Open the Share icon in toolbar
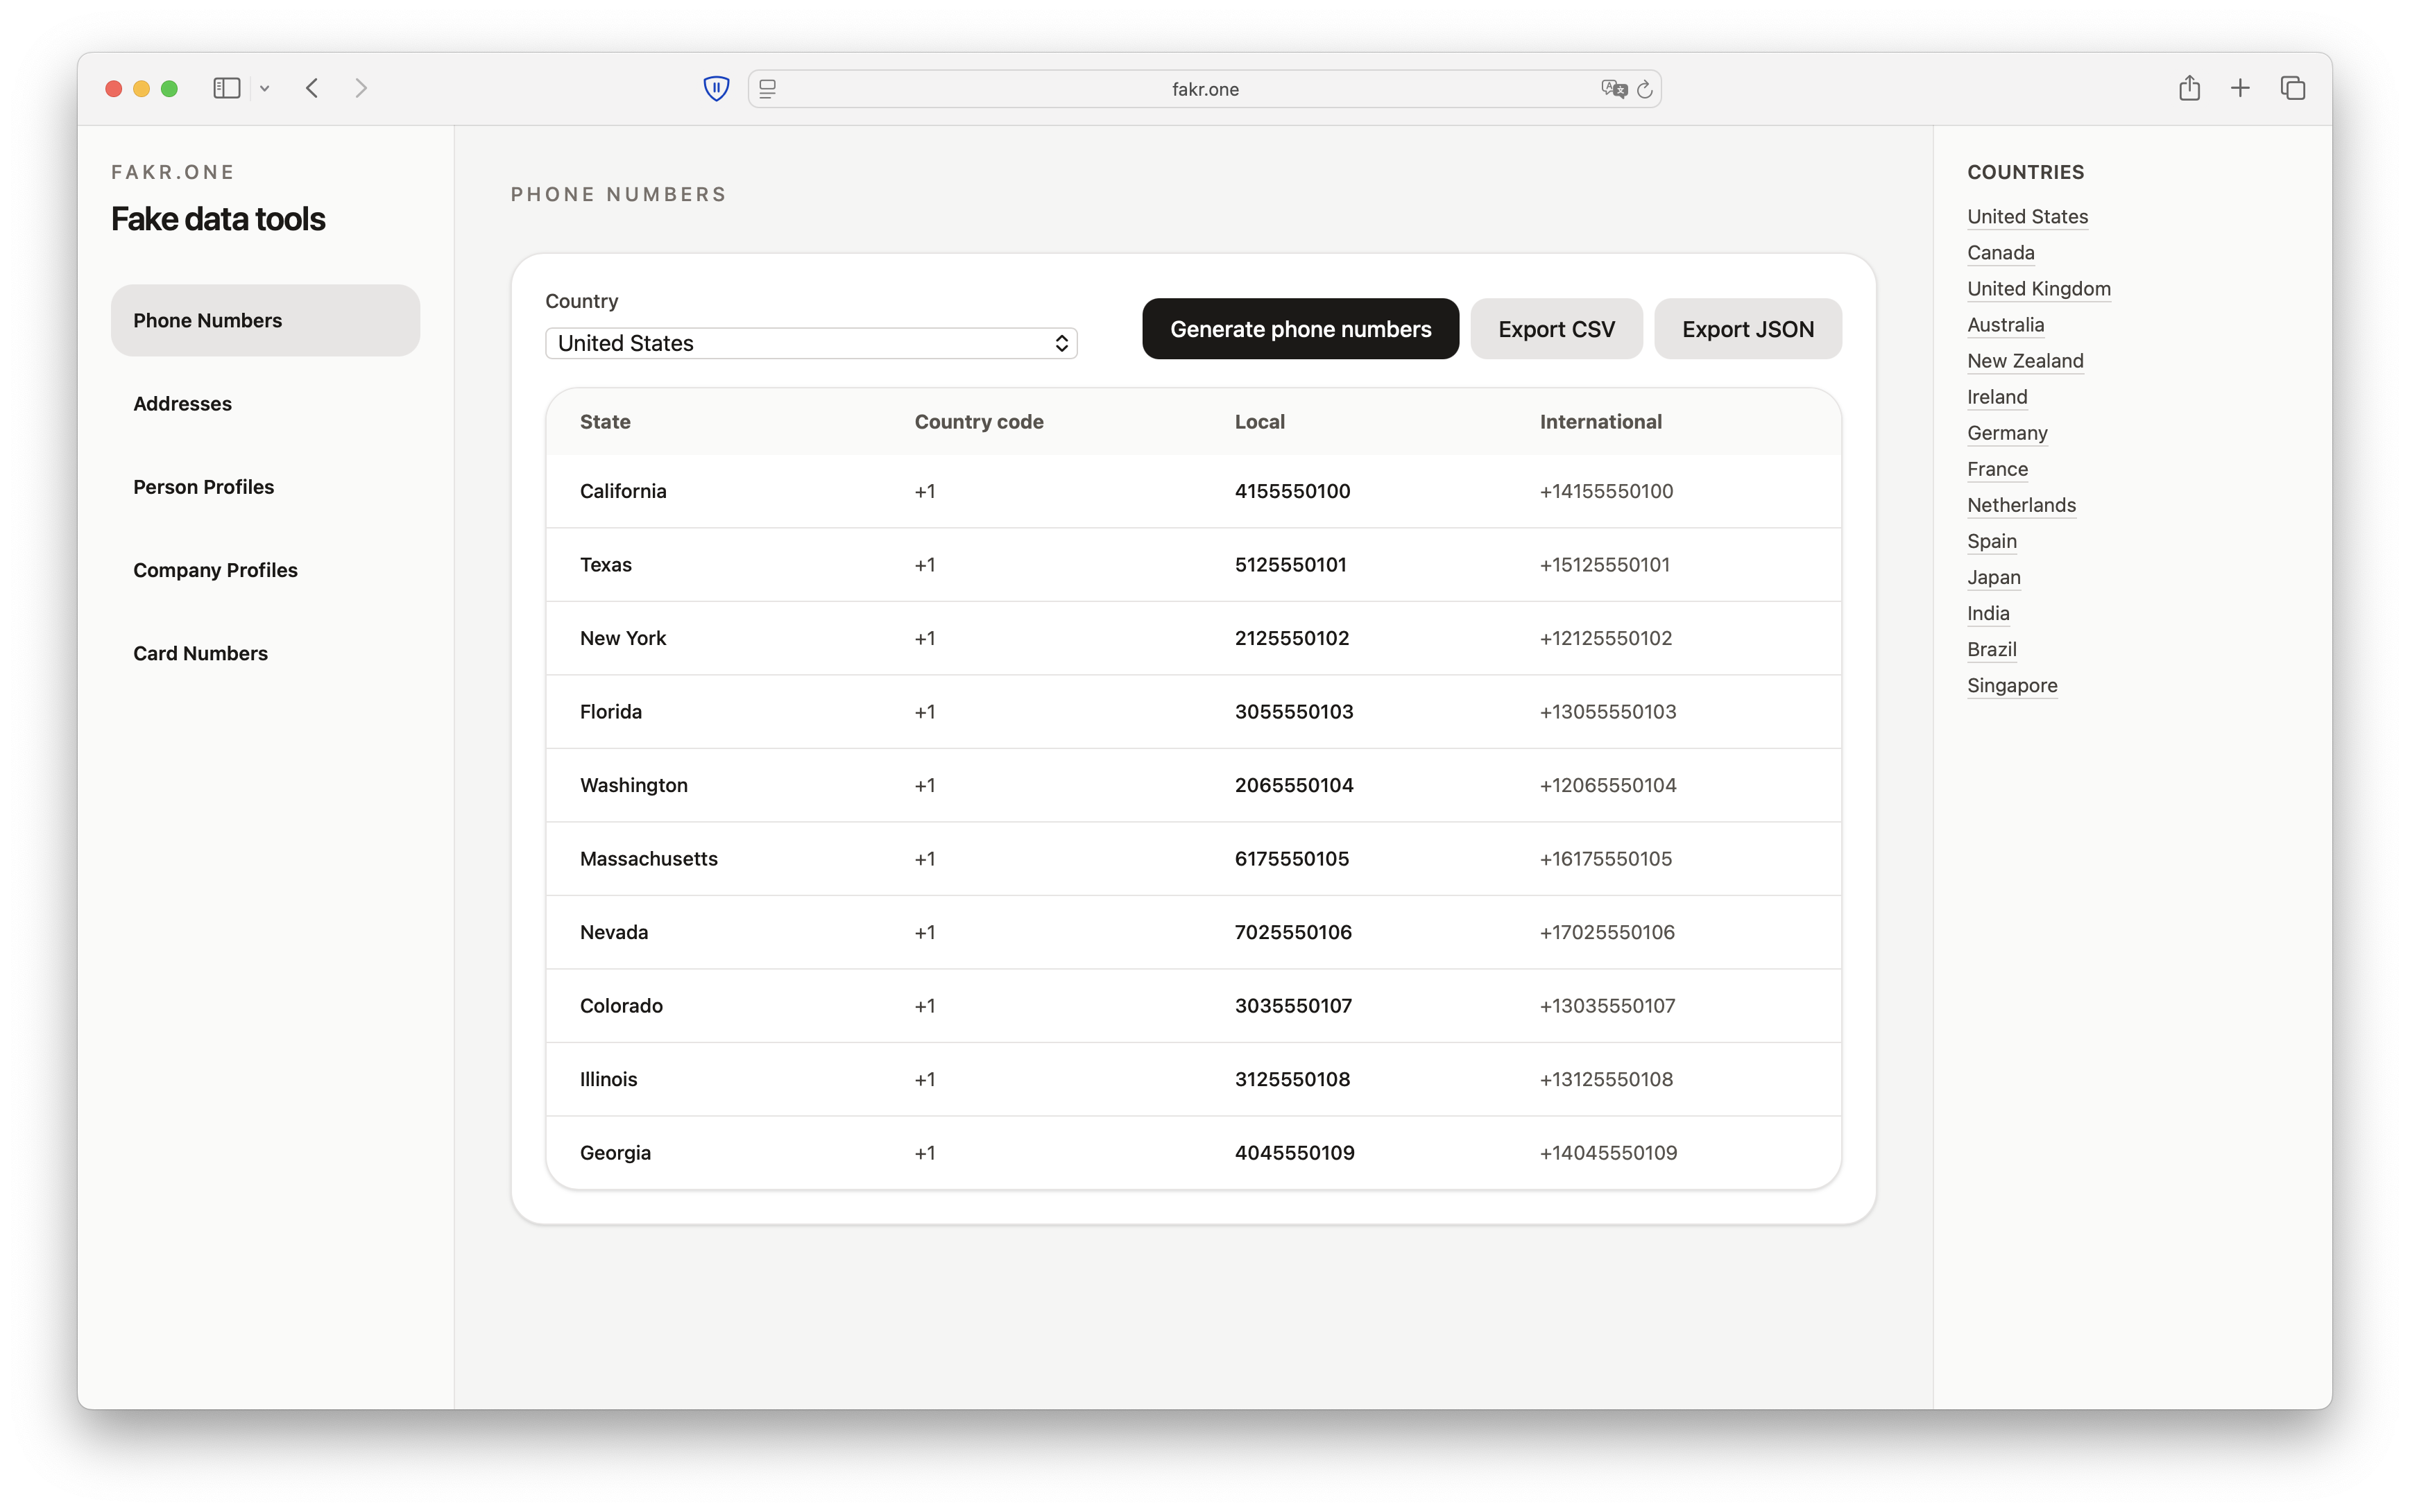Viewport: 2410px width, 1512px height. point(2189,88)
